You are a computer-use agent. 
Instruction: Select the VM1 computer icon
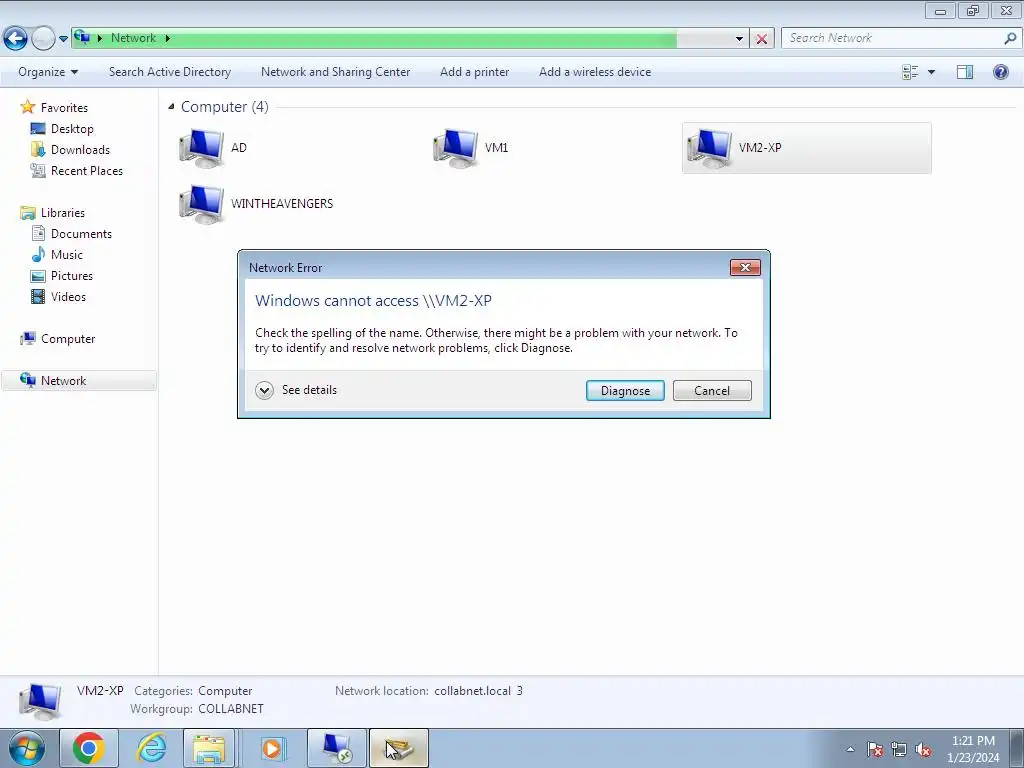(x=455, y=148)
